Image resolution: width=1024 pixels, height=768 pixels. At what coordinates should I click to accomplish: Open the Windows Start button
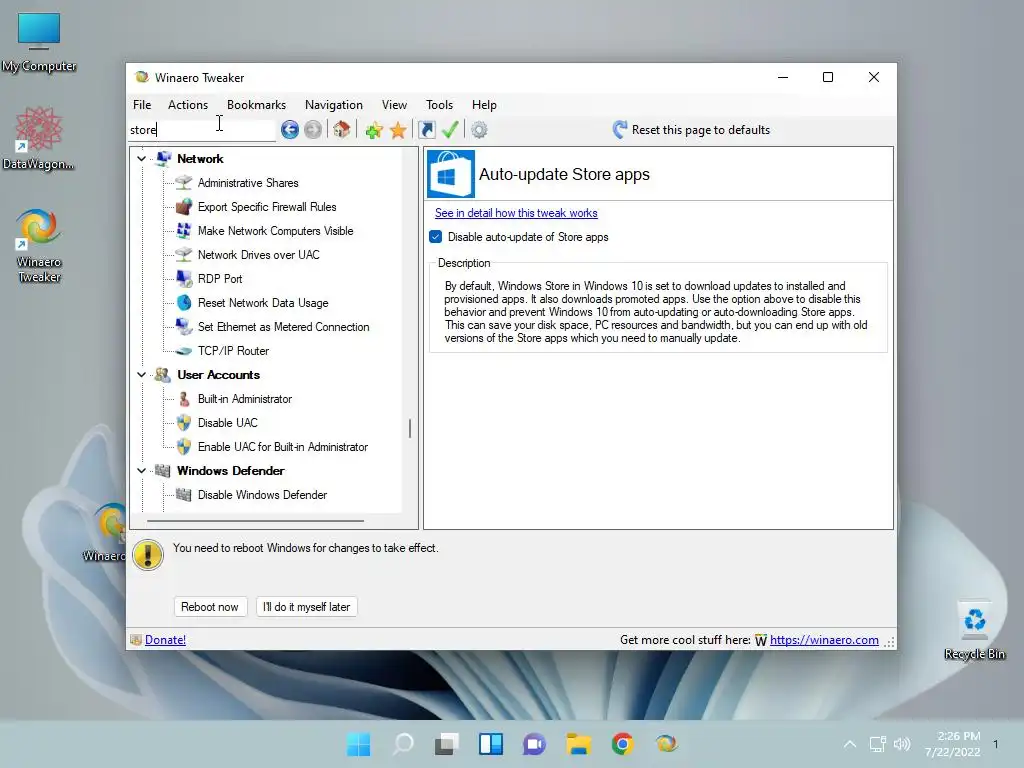[x=359, y=744]
